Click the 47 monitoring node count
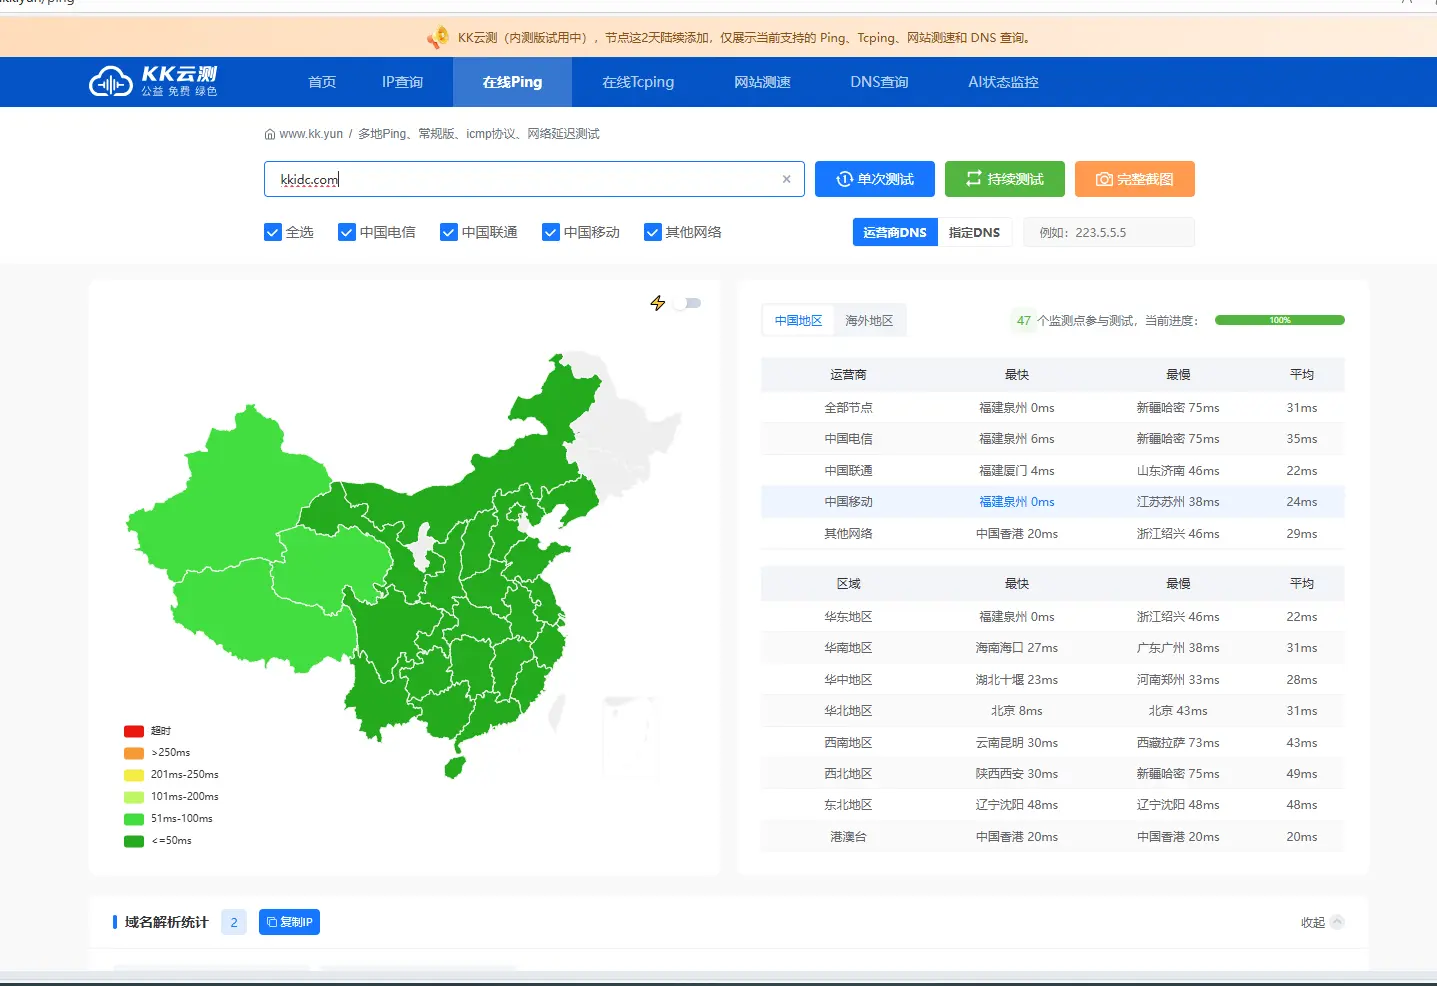1437x986 pixels. [x=1023, y=321]
